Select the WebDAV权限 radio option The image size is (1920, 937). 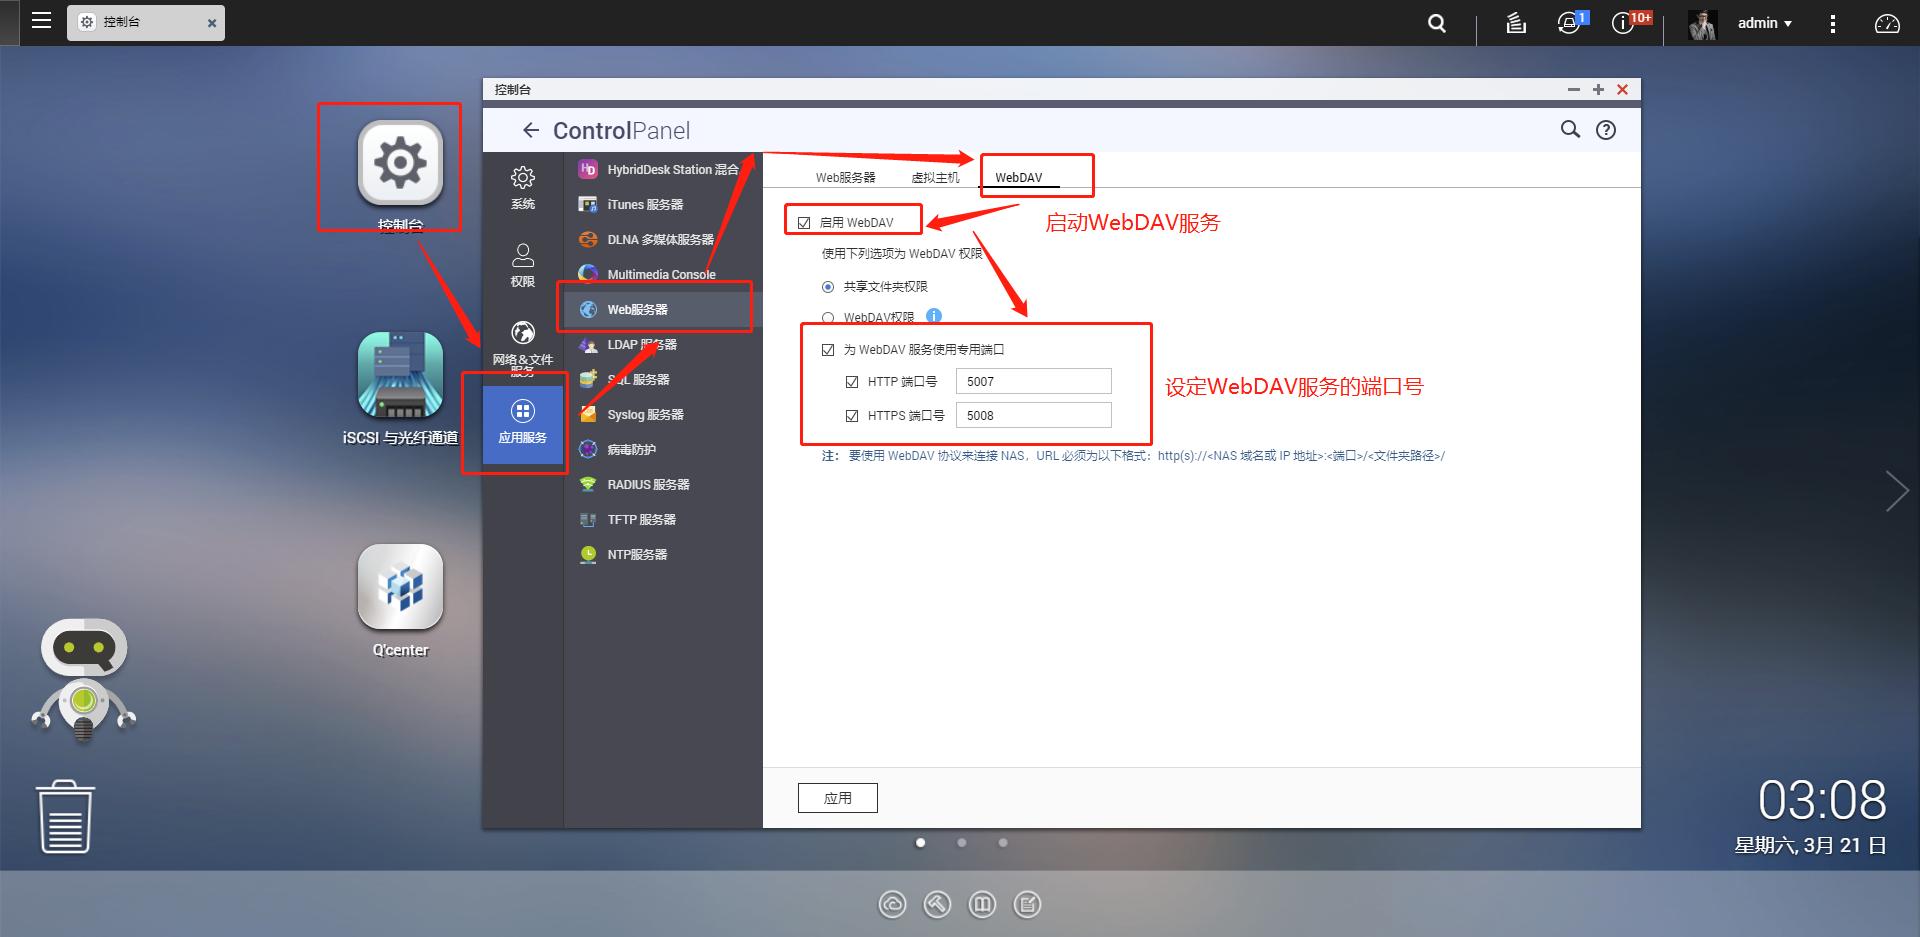coord(827,317)
